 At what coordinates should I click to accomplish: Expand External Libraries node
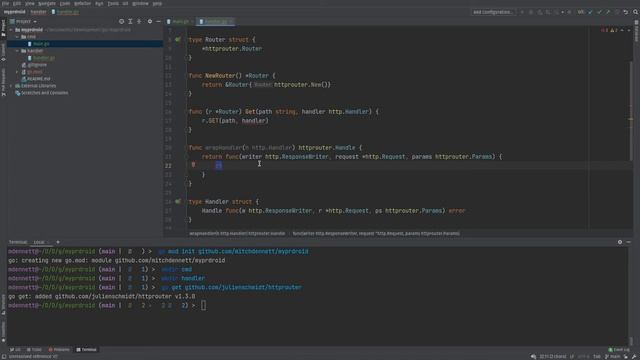(x=11, y=86)
